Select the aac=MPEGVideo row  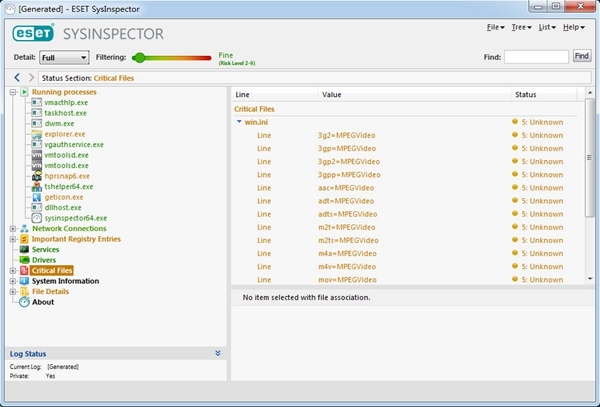click(405, 188)
